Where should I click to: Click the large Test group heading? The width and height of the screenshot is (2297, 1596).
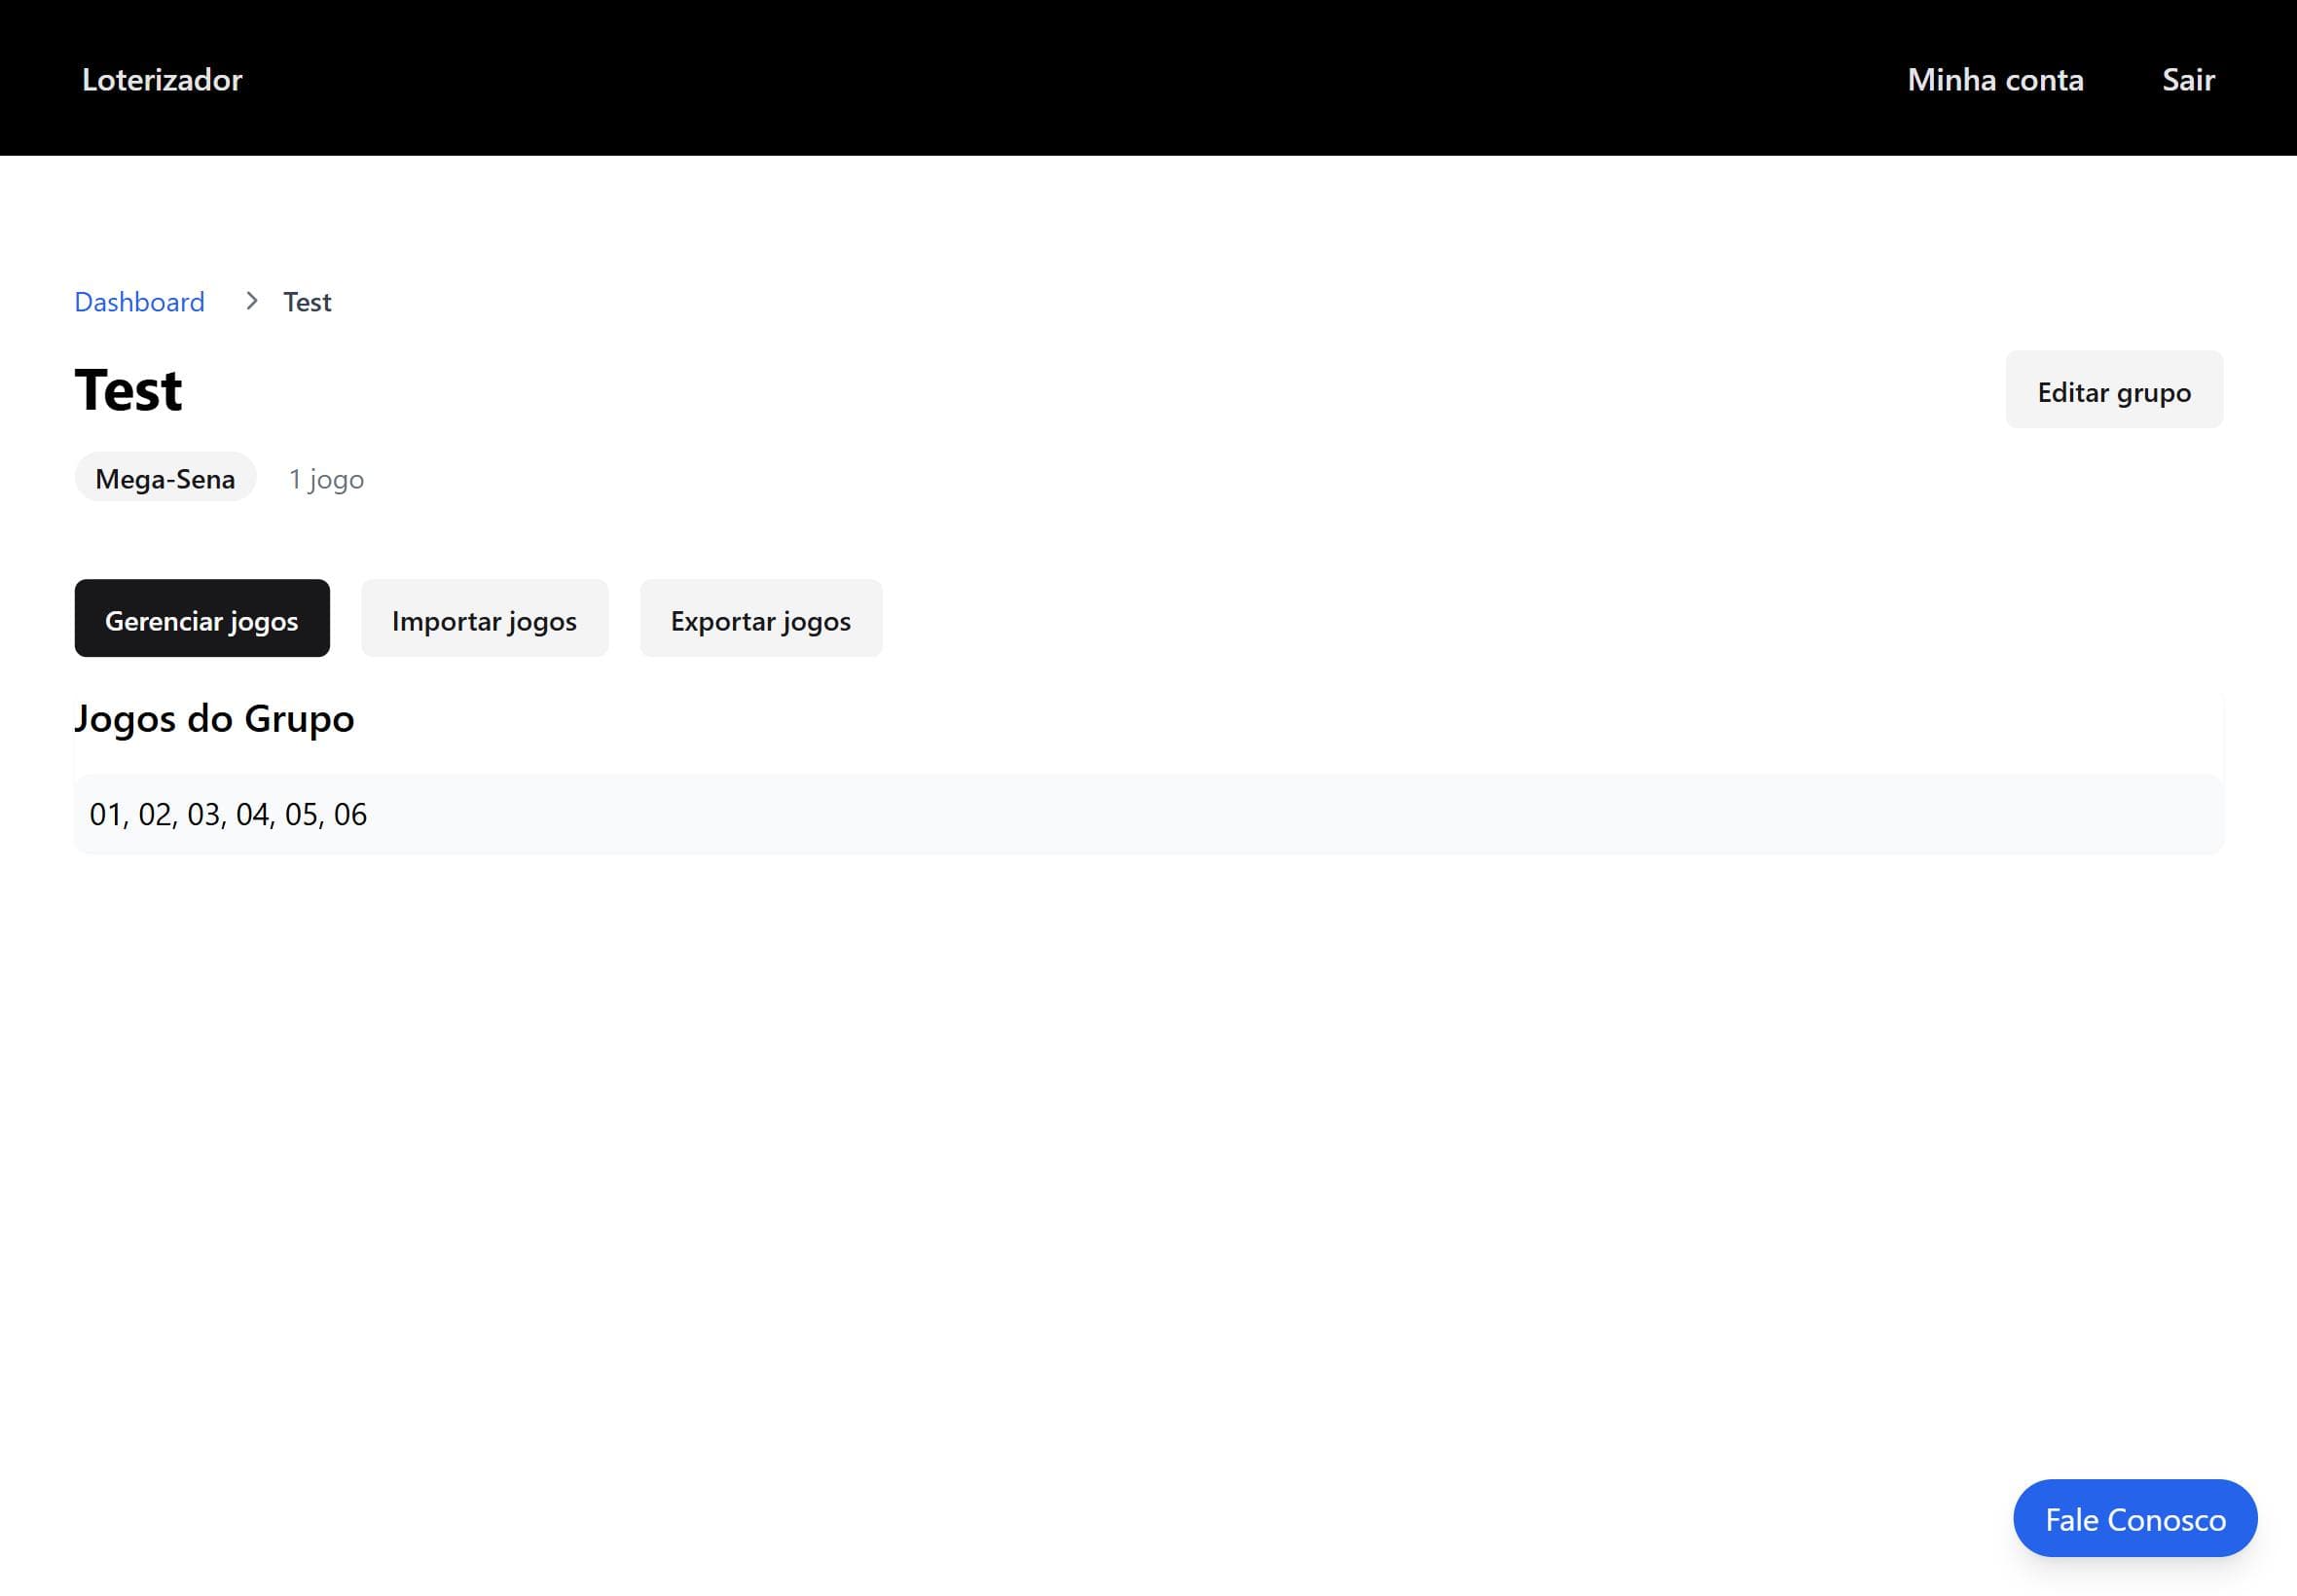pyautogui.click(x=128, y=390)
